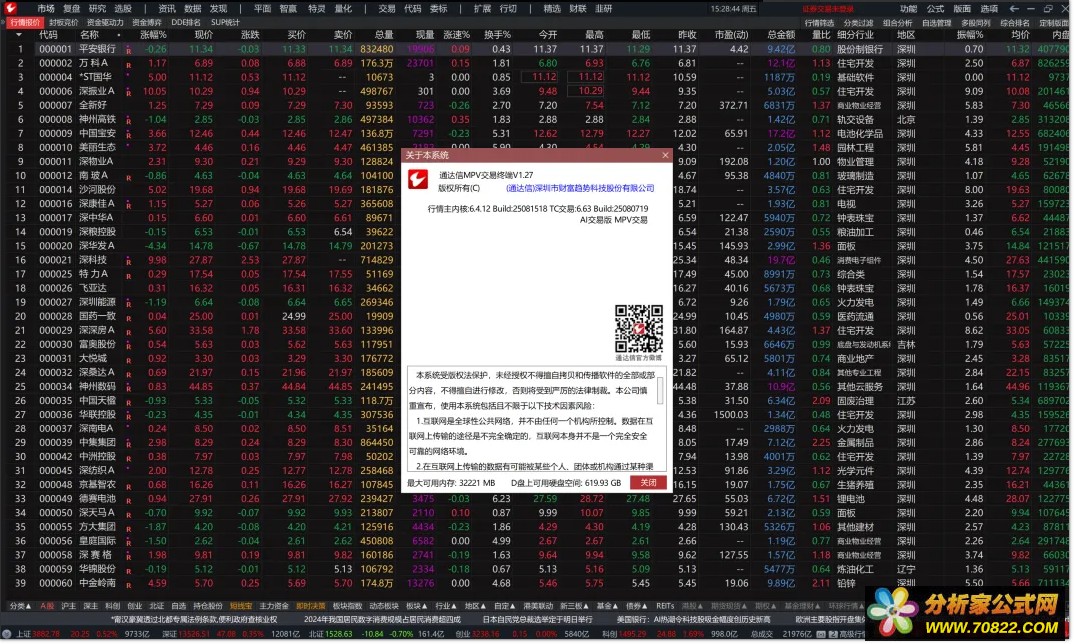Click the QR code in the About dialog
Viewport: 1075px width, 644px height.
click(x=638, y=329)
